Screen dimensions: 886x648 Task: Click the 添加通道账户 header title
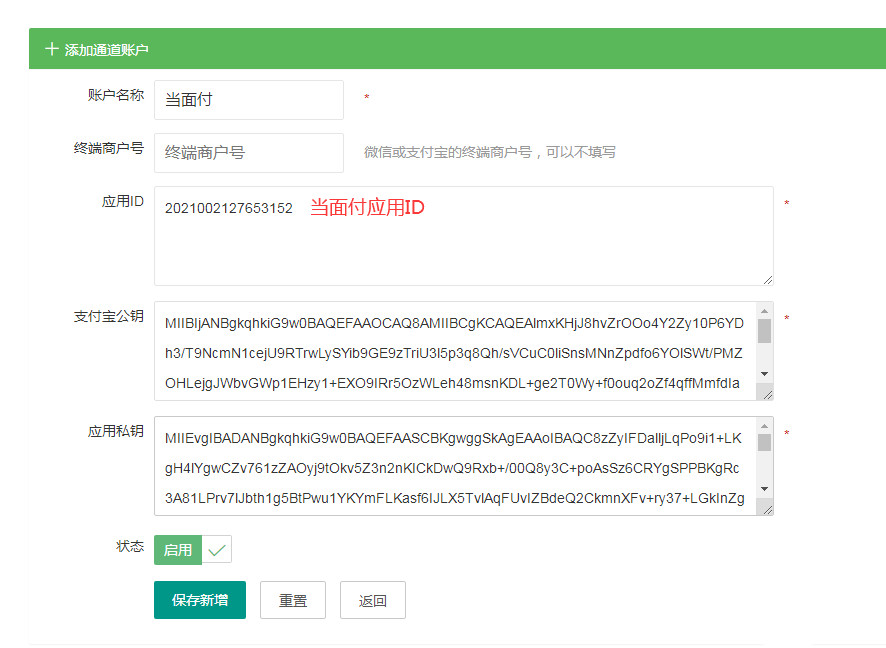point(107,49)
